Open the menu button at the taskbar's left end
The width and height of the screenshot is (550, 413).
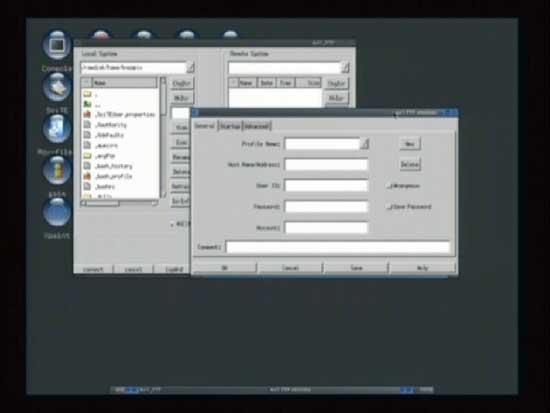pyautogui.click(x=120, y=389)
